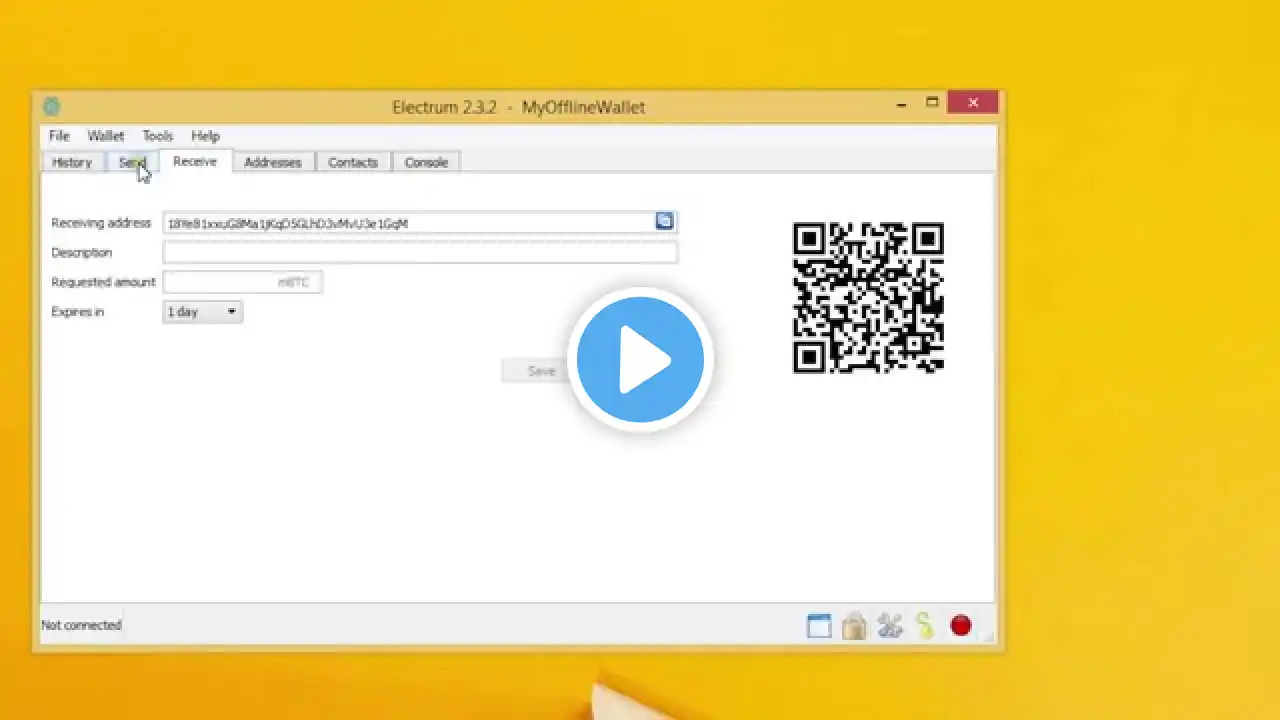Screen dimensions: 1280x720
Task: Click the red network status indicator
Action: (x=961, y=625)
